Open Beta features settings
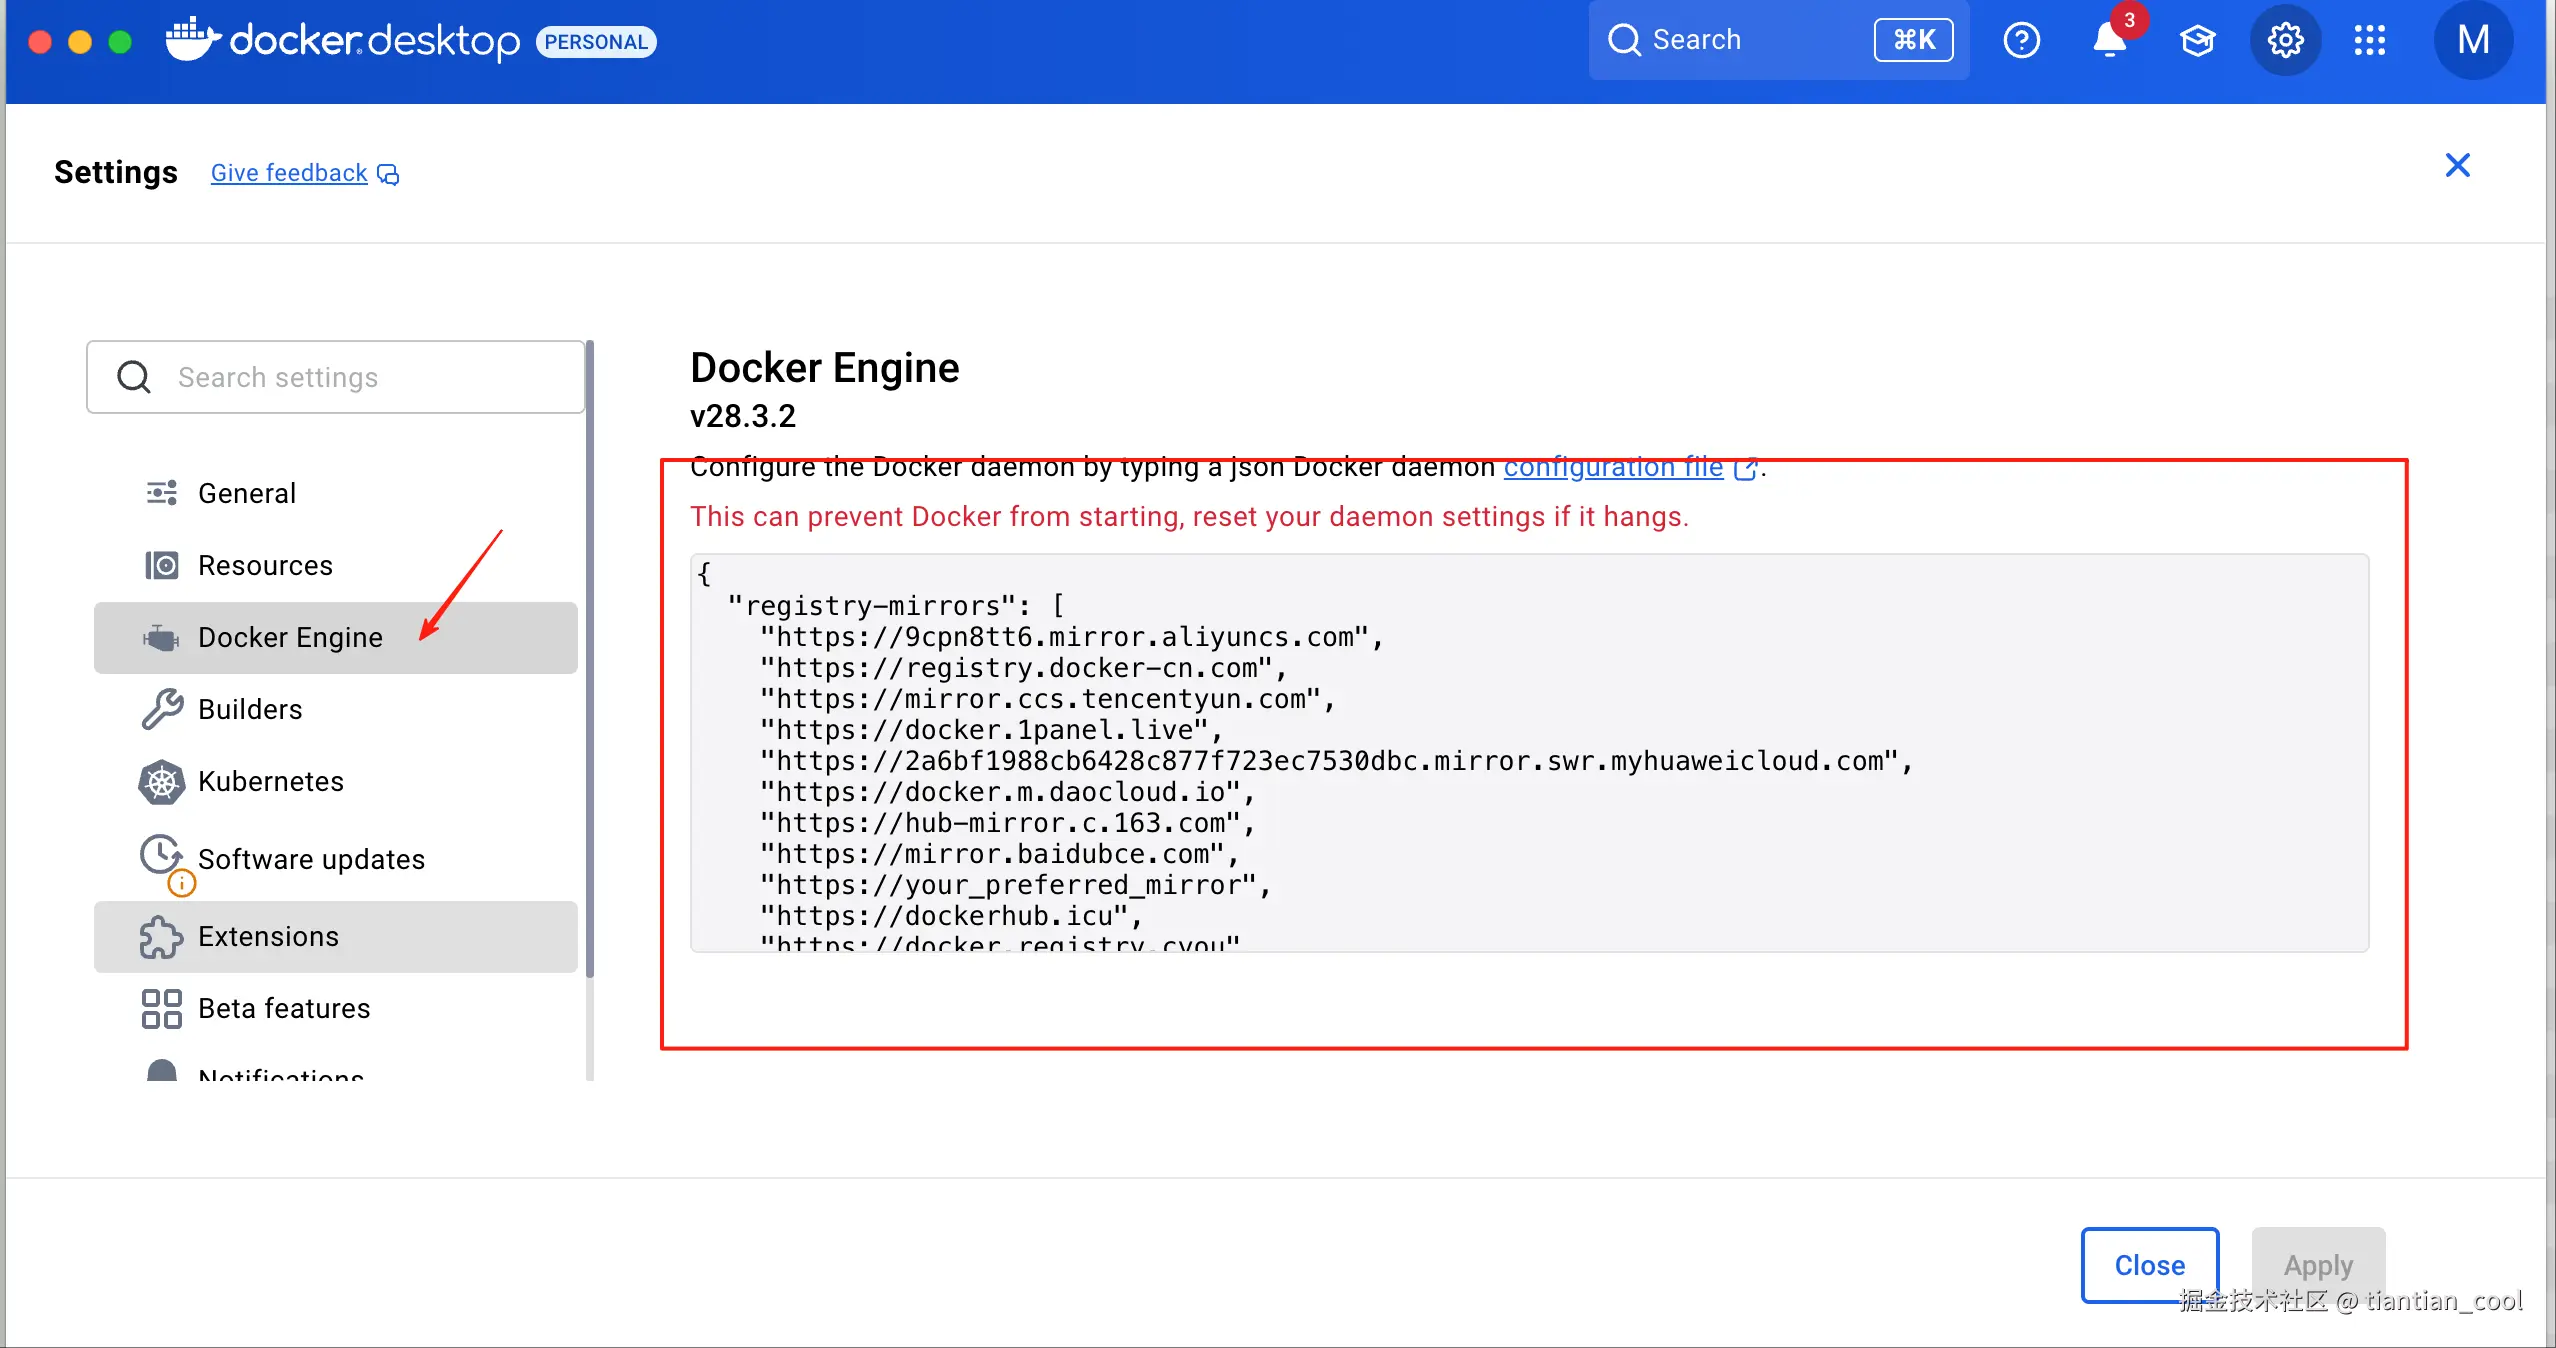 (284, 1009)
